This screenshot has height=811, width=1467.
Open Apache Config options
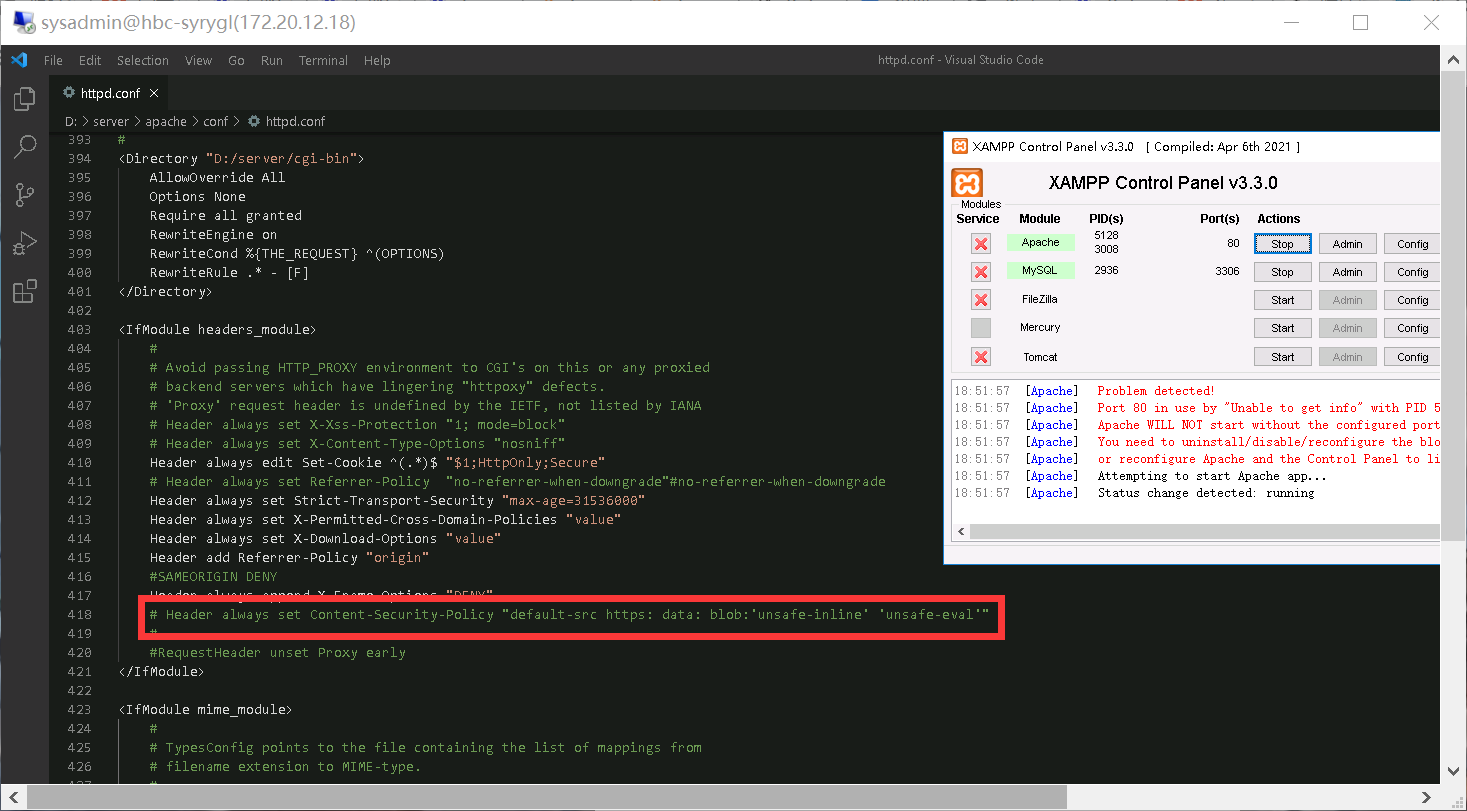coord(1412,244)
